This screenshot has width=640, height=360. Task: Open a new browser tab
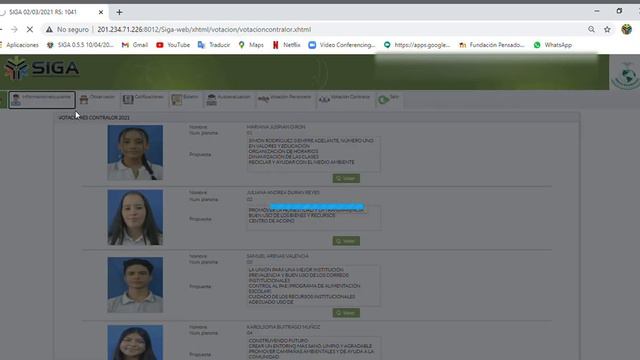119,12
